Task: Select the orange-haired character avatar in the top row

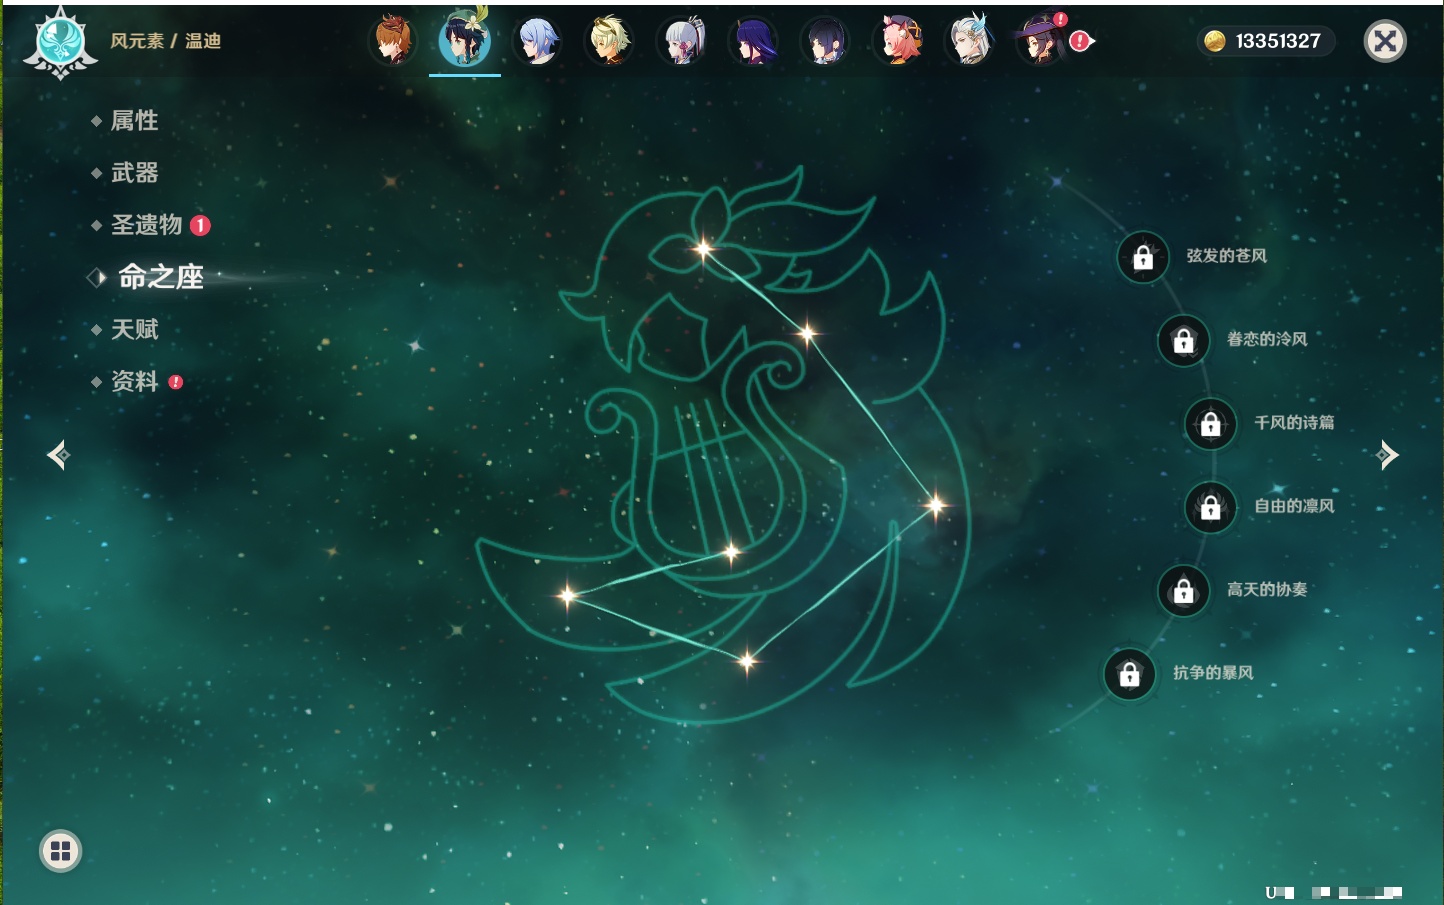Action: pyautogui.click(x=393, y=41)
